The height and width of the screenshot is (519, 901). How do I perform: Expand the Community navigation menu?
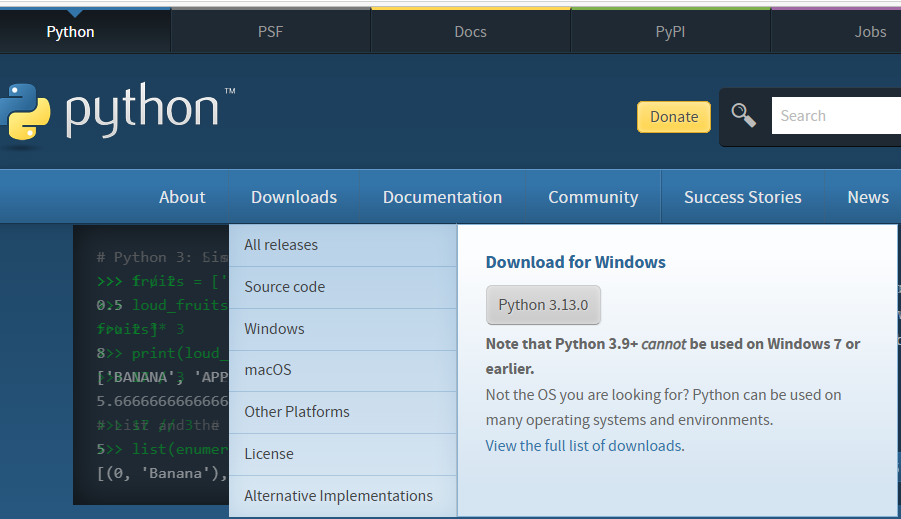[593, 197]
